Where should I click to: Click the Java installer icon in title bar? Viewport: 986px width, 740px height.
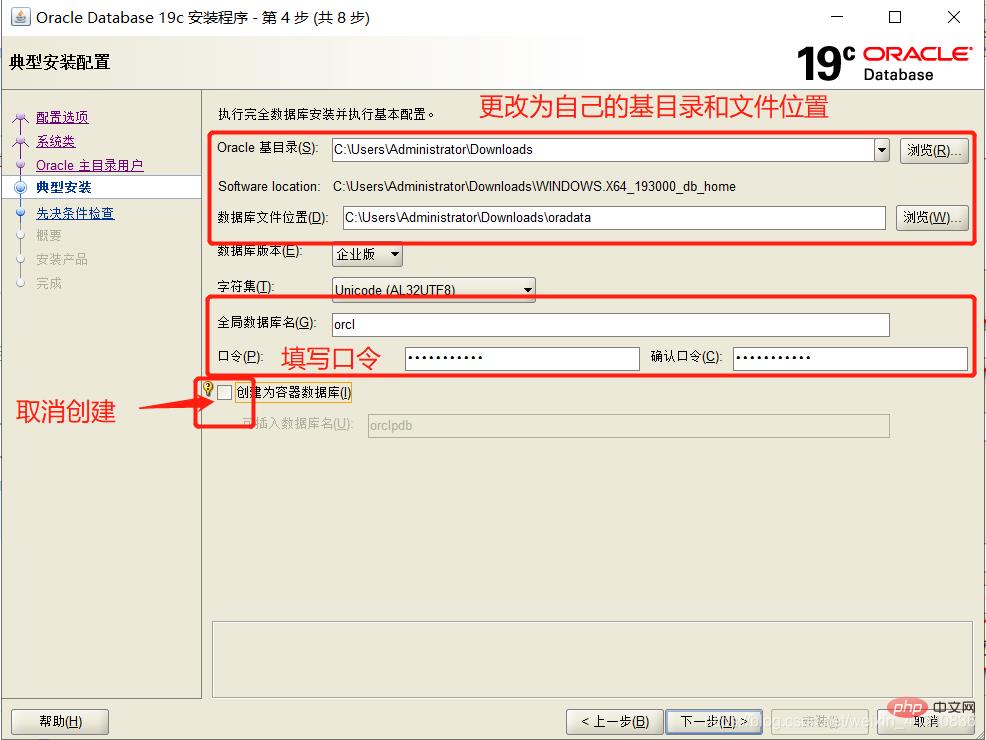tap(20, 17)
